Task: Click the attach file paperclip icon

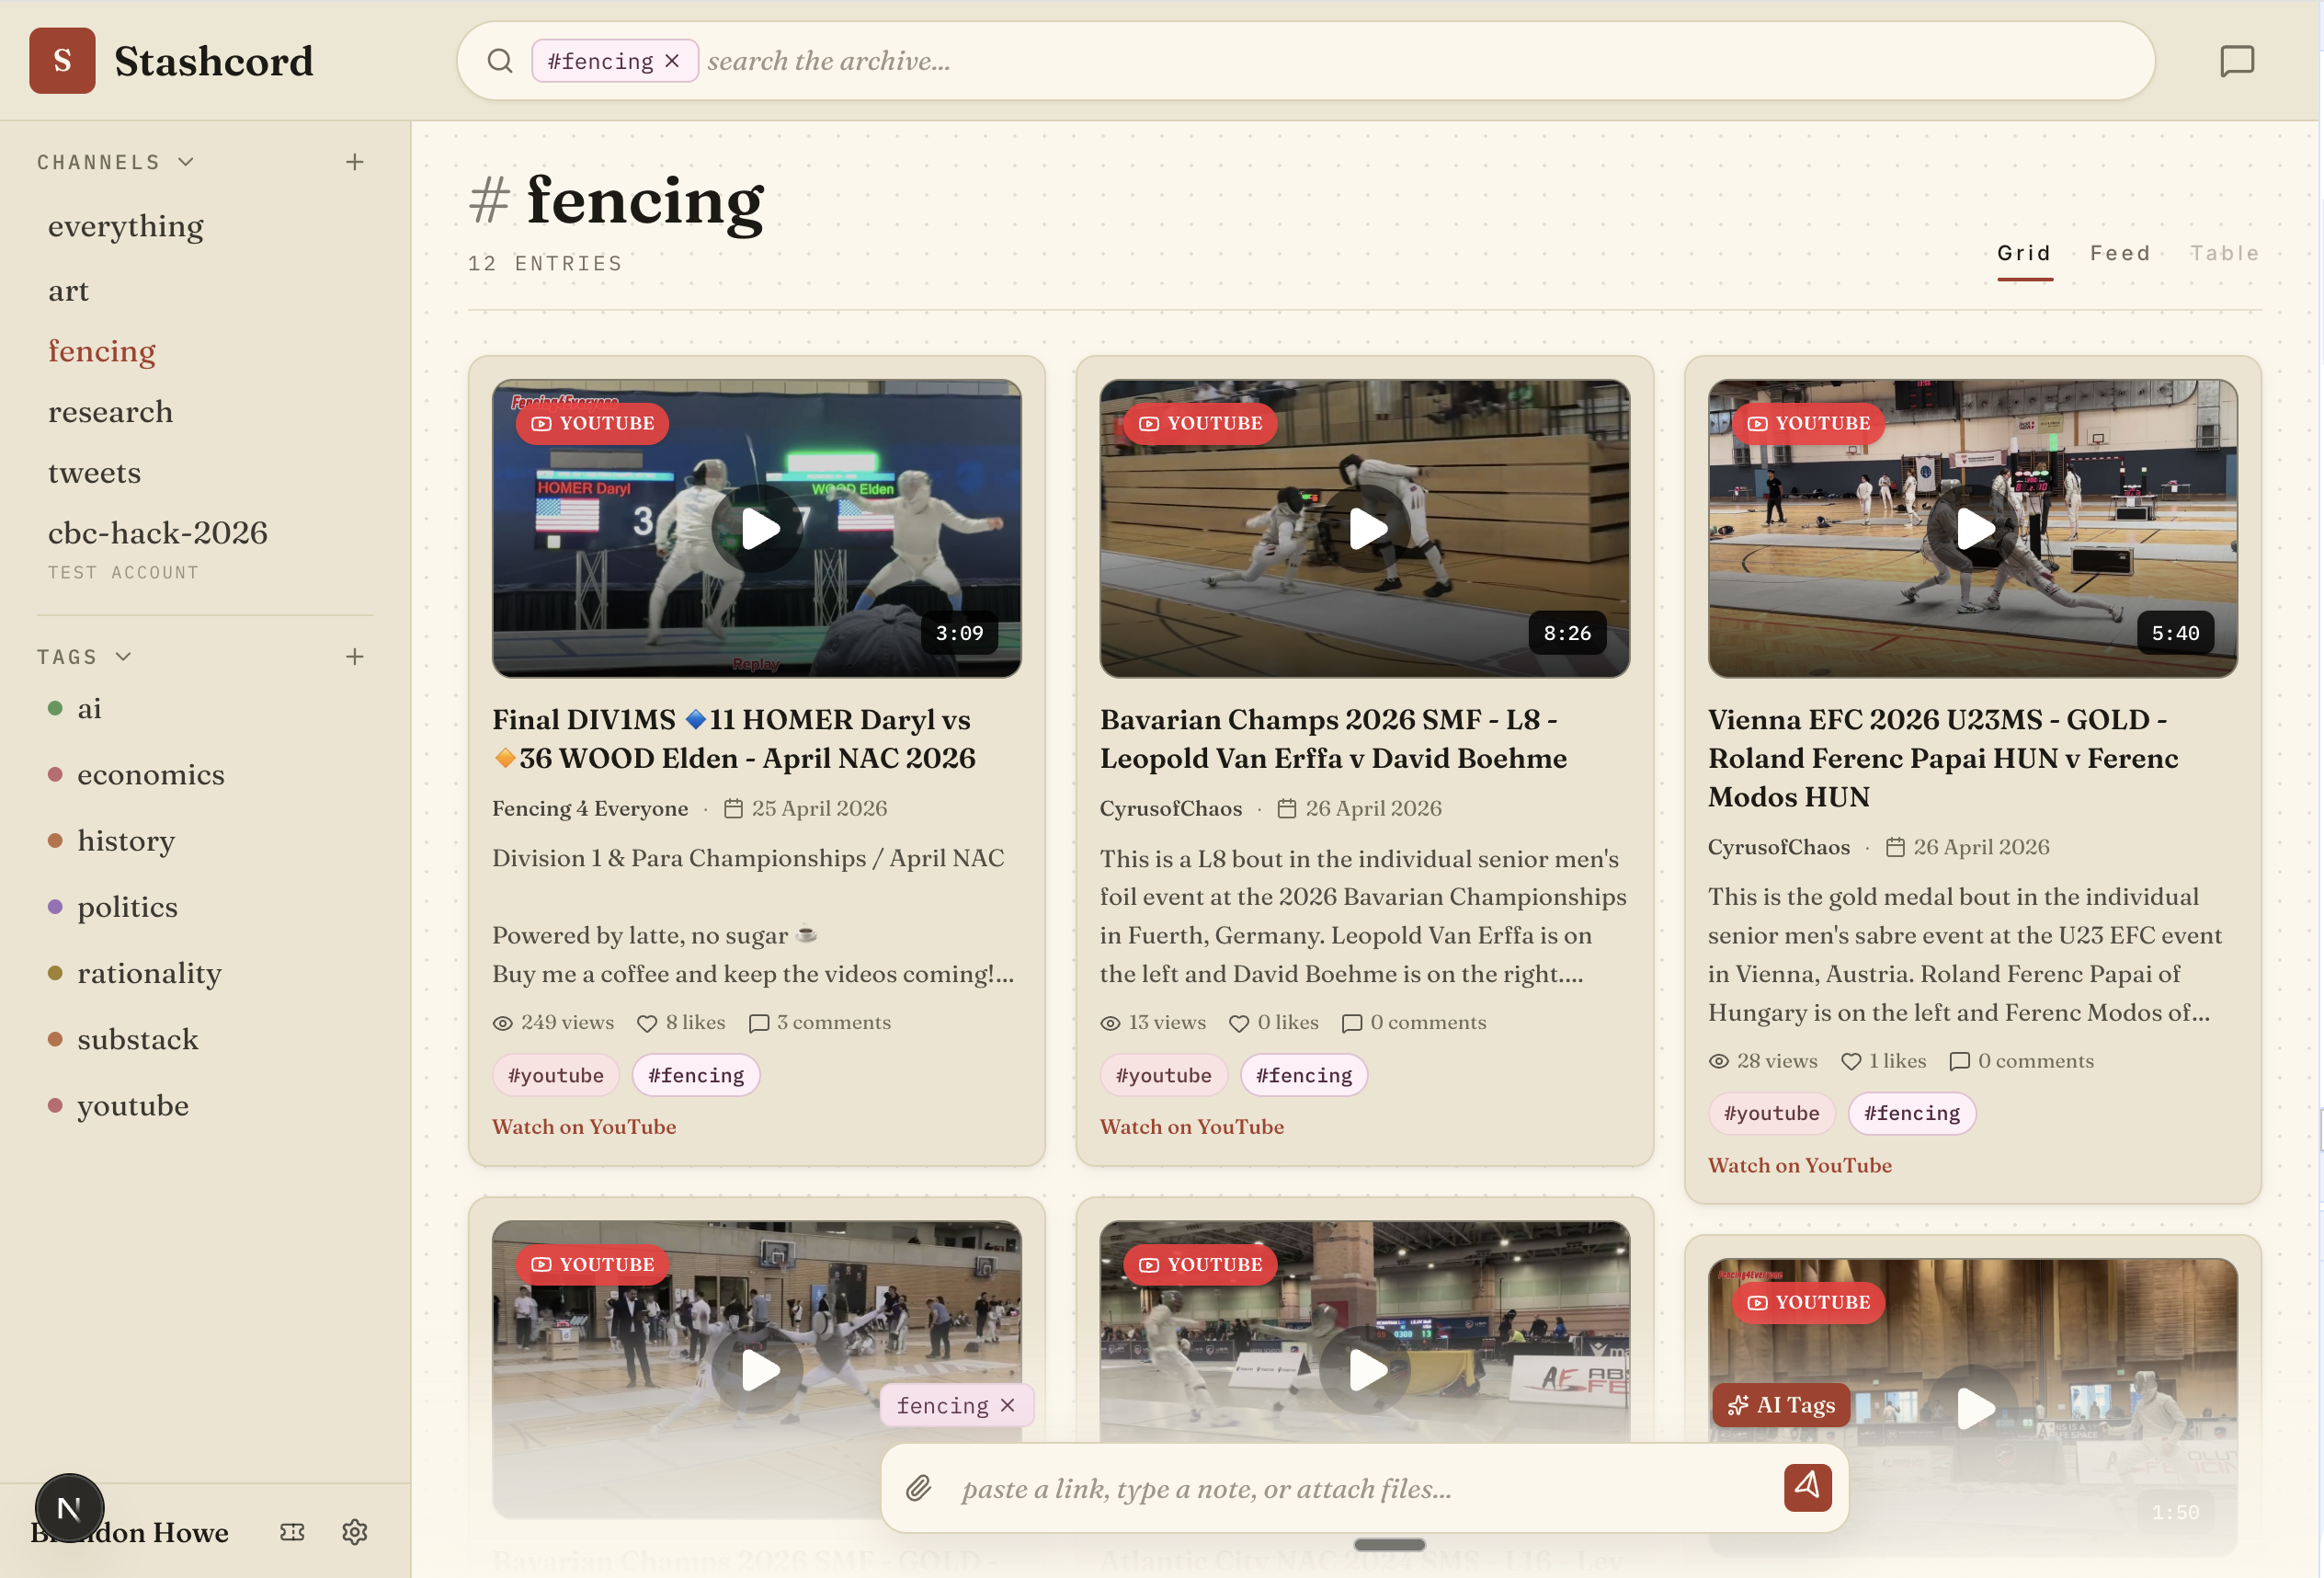Action: pos(918,1488)
